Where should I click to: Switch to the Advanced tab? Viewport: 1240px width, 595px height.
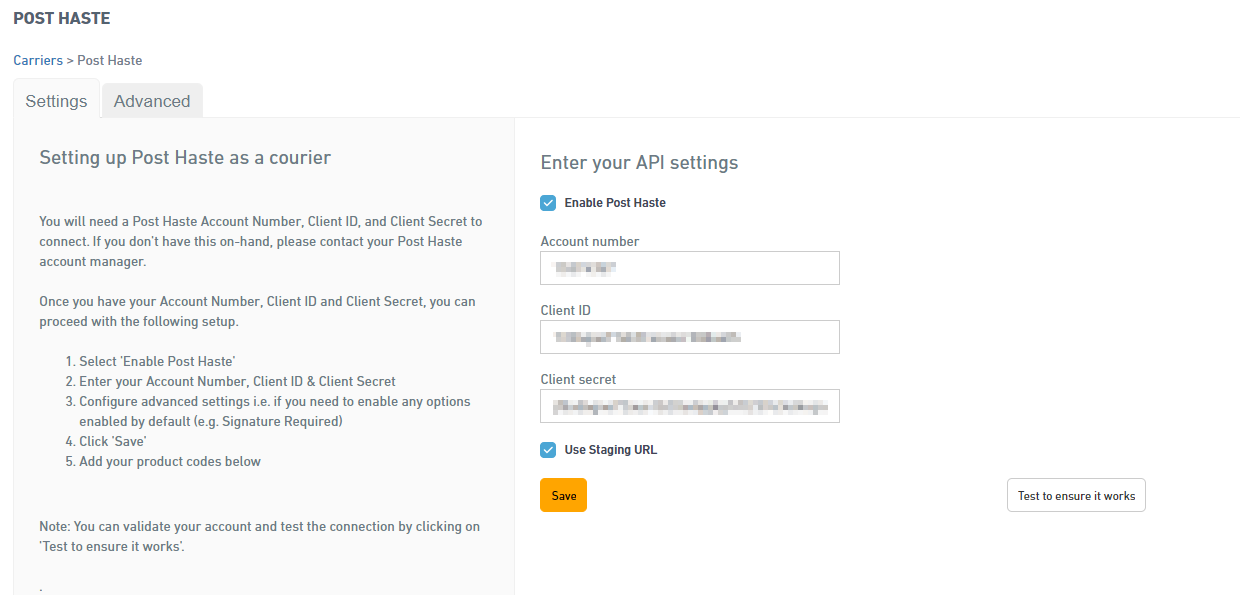pos(152,101)
